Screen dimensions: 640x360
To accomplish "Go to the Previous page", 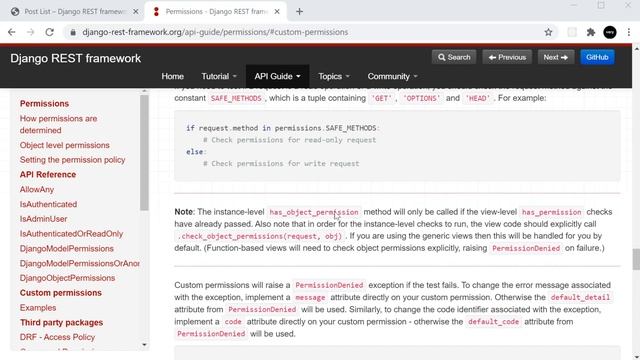I will click(507, 57).
